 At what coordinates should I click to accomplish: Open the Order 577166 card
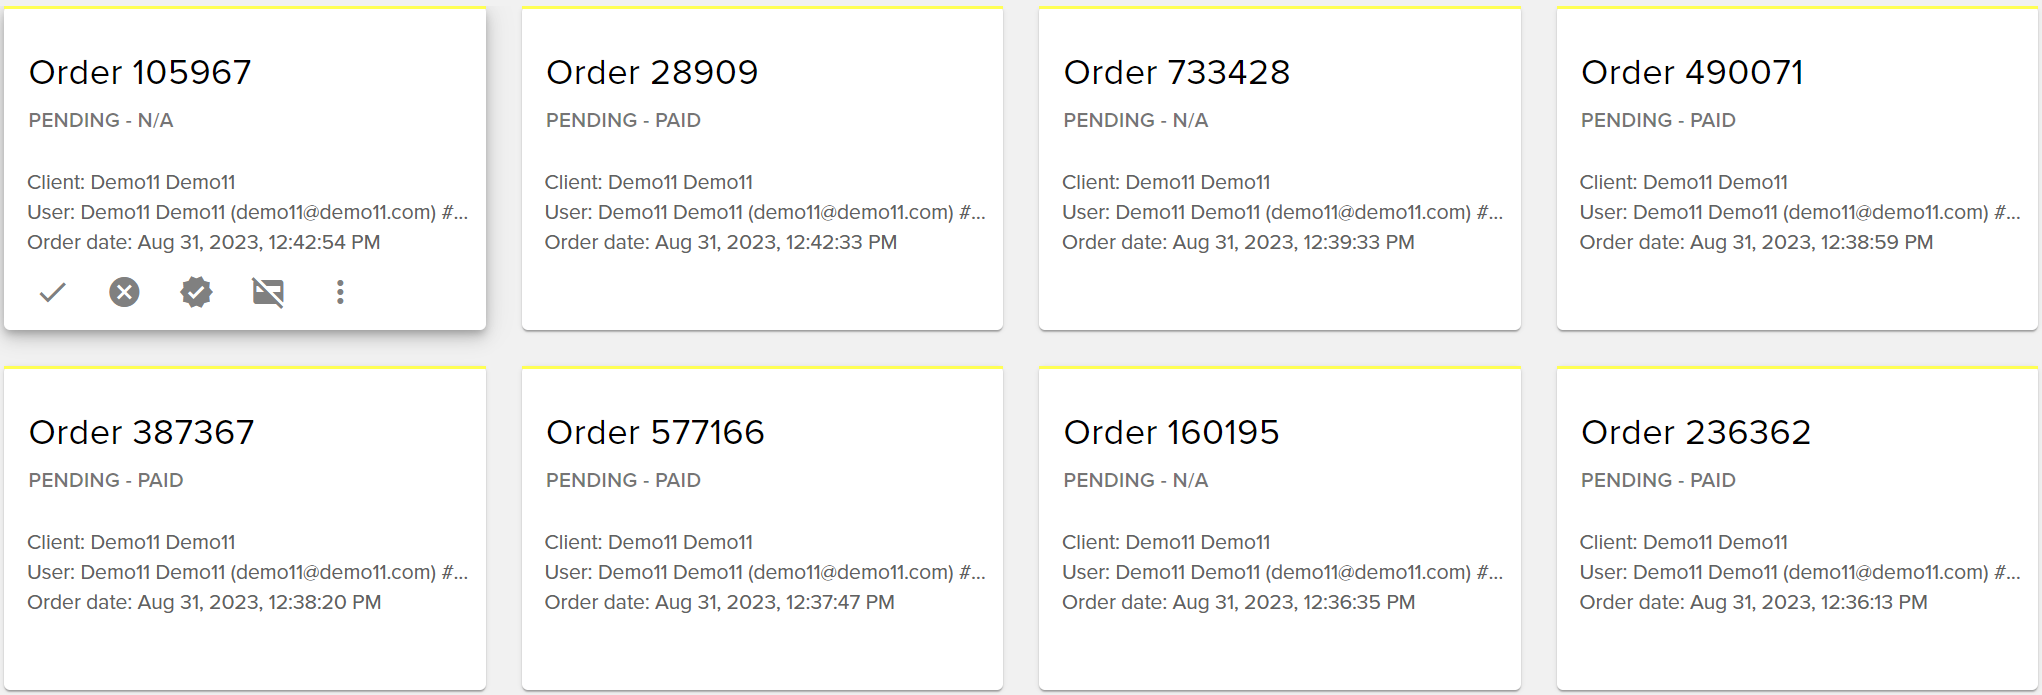tap(655, 432)
